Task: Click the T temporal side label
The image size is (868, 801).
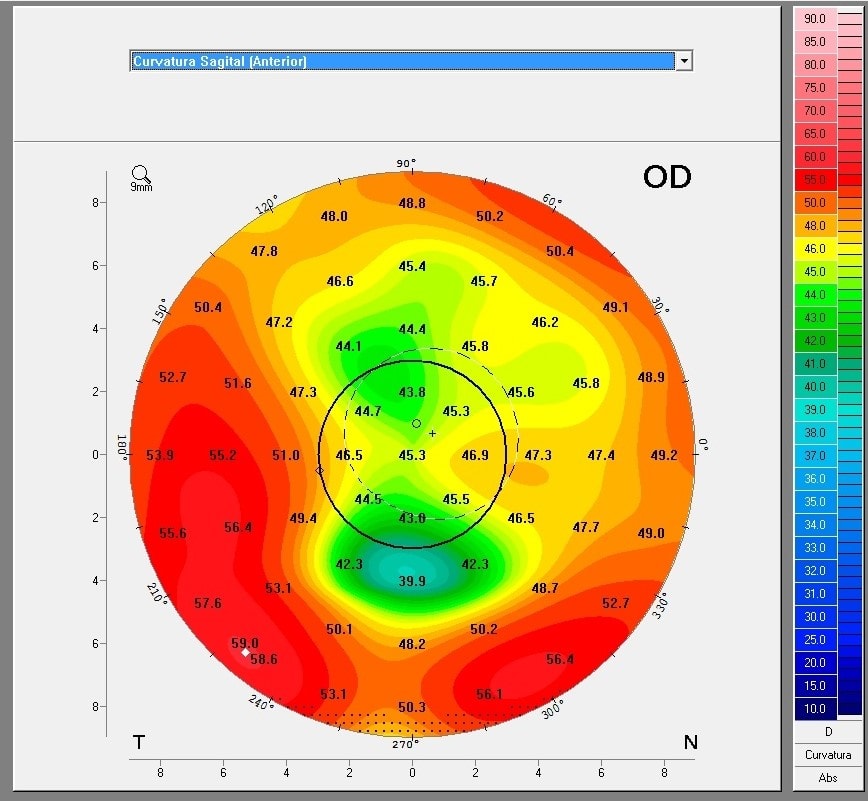Action: coord(138,742)
